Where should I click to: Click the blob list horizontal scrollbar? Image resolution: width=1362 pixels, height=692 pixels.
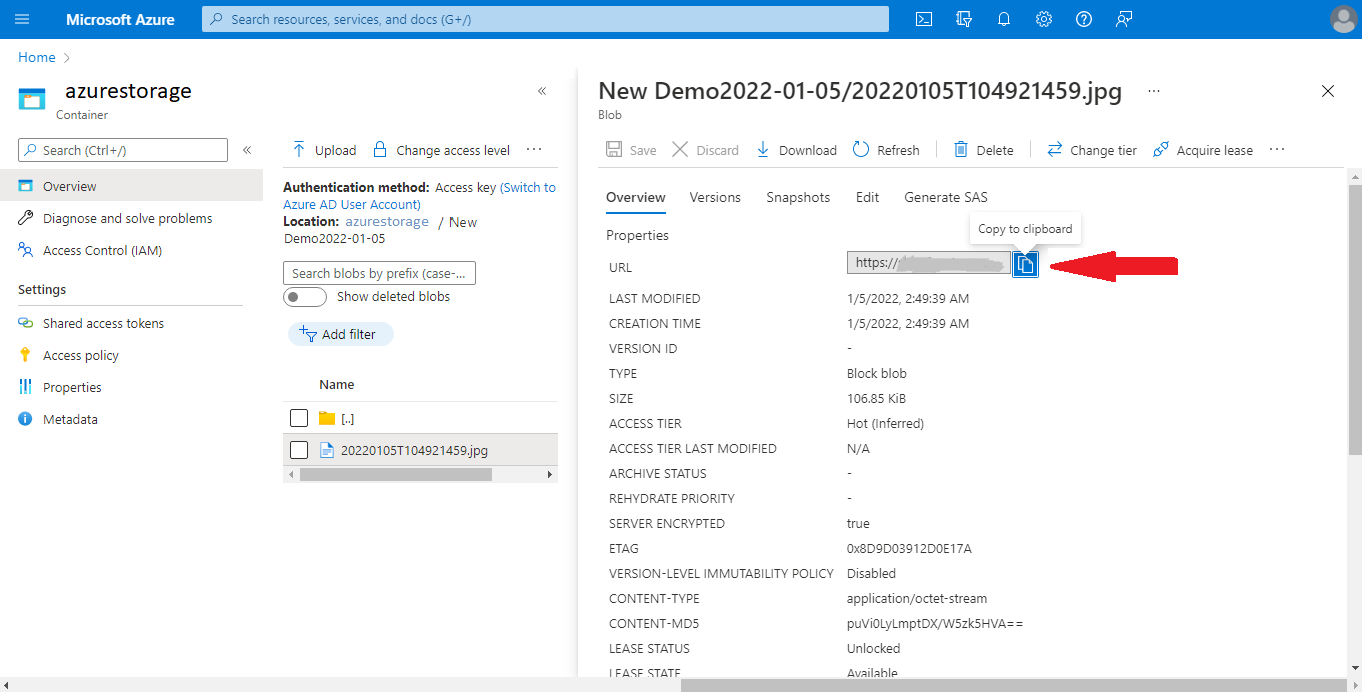point(396,475)
